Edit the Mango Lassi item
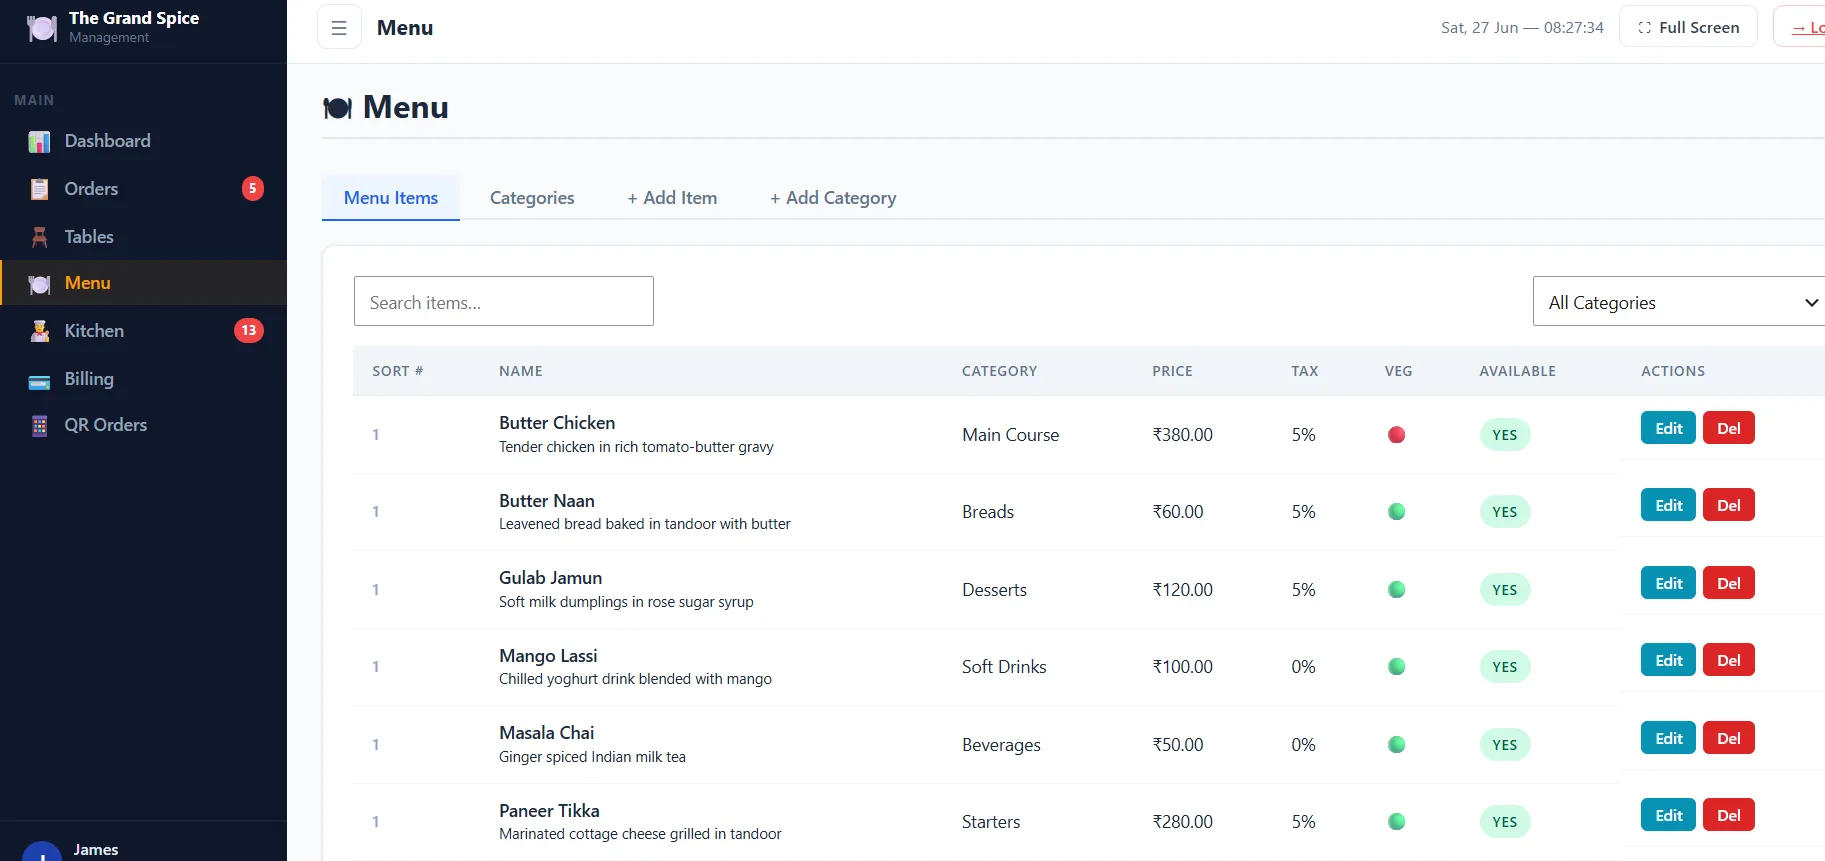The width and height of the screenshot is (1825, 861). [1668, 660]
